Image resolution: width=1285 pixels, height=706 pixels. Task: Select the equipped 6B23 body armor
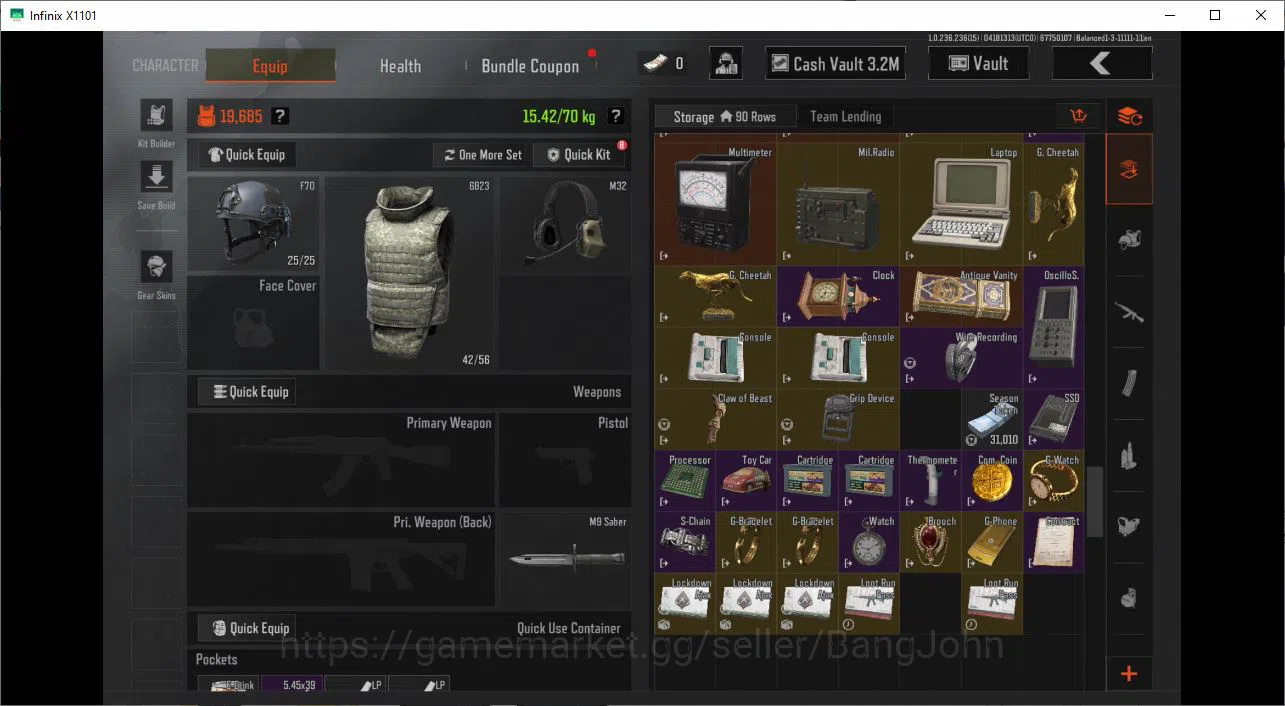[x=410, y=273]
